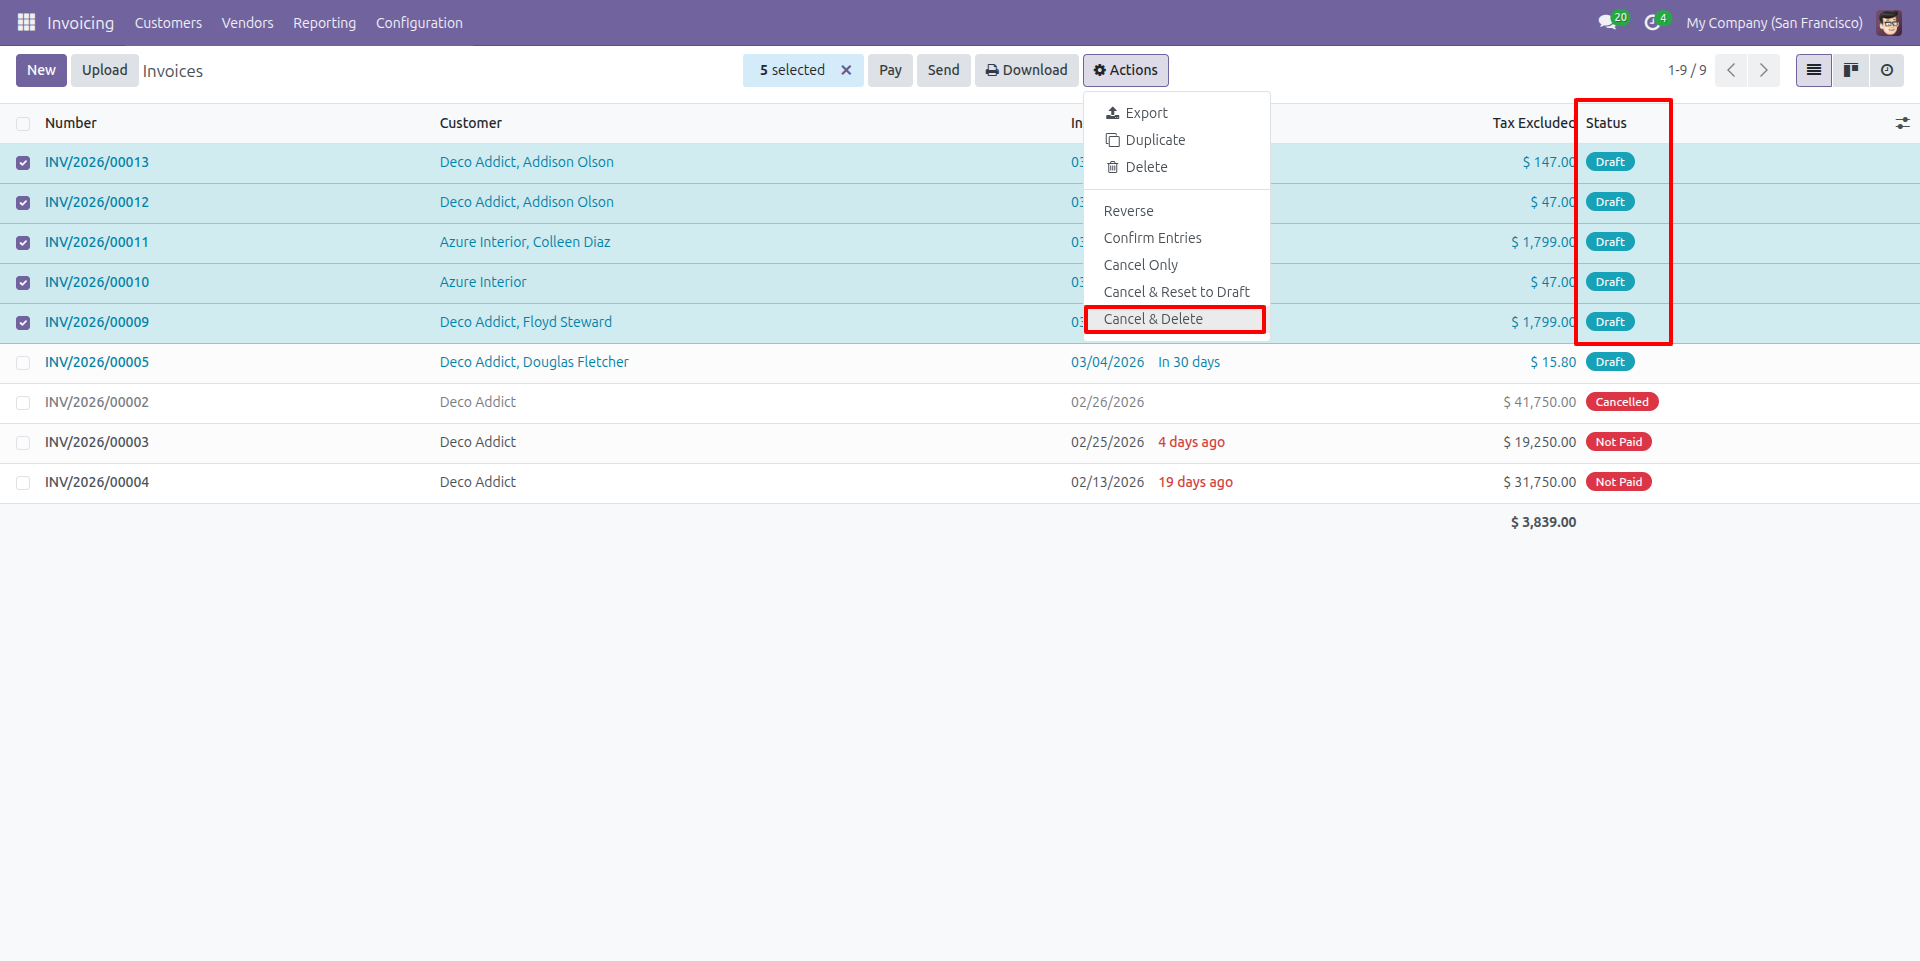Choose Cancel & Reset to Draft
This screenshot has height=961, width=1920.
coord(1177,292)
